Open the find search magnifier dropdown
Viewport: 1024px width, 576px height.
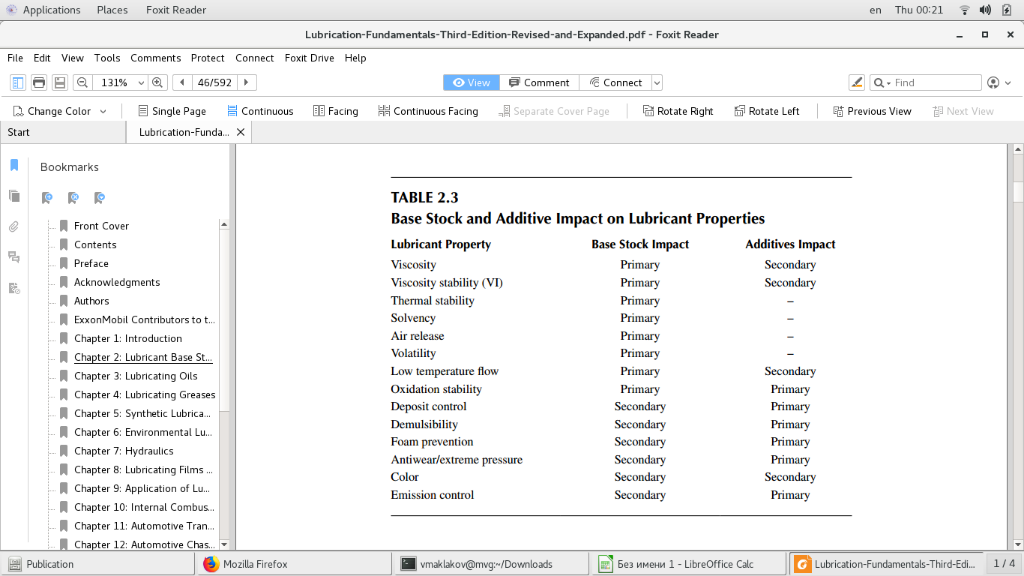[x=882, y=82]
